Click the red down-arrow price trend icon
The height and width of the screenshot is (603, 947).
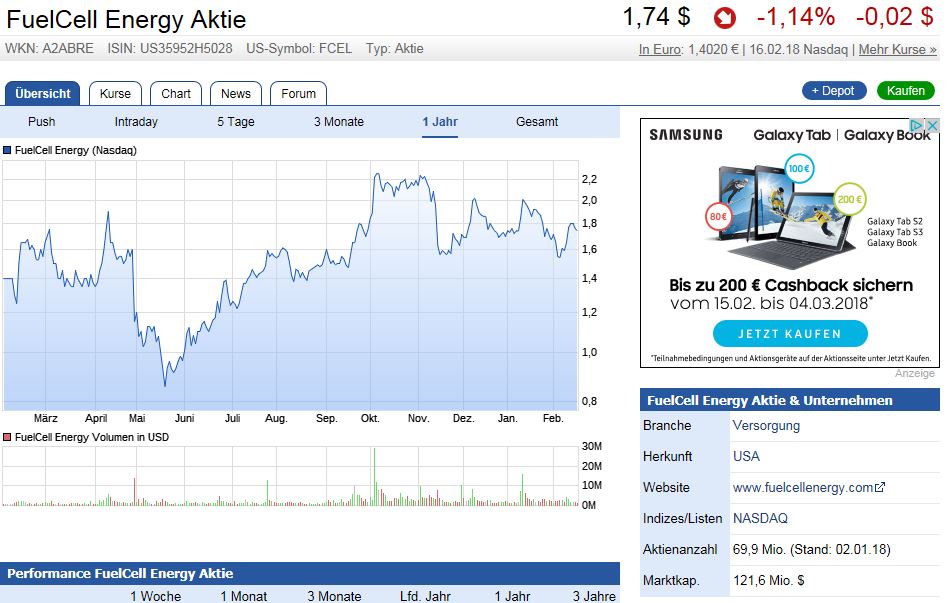tap(724, 18)
